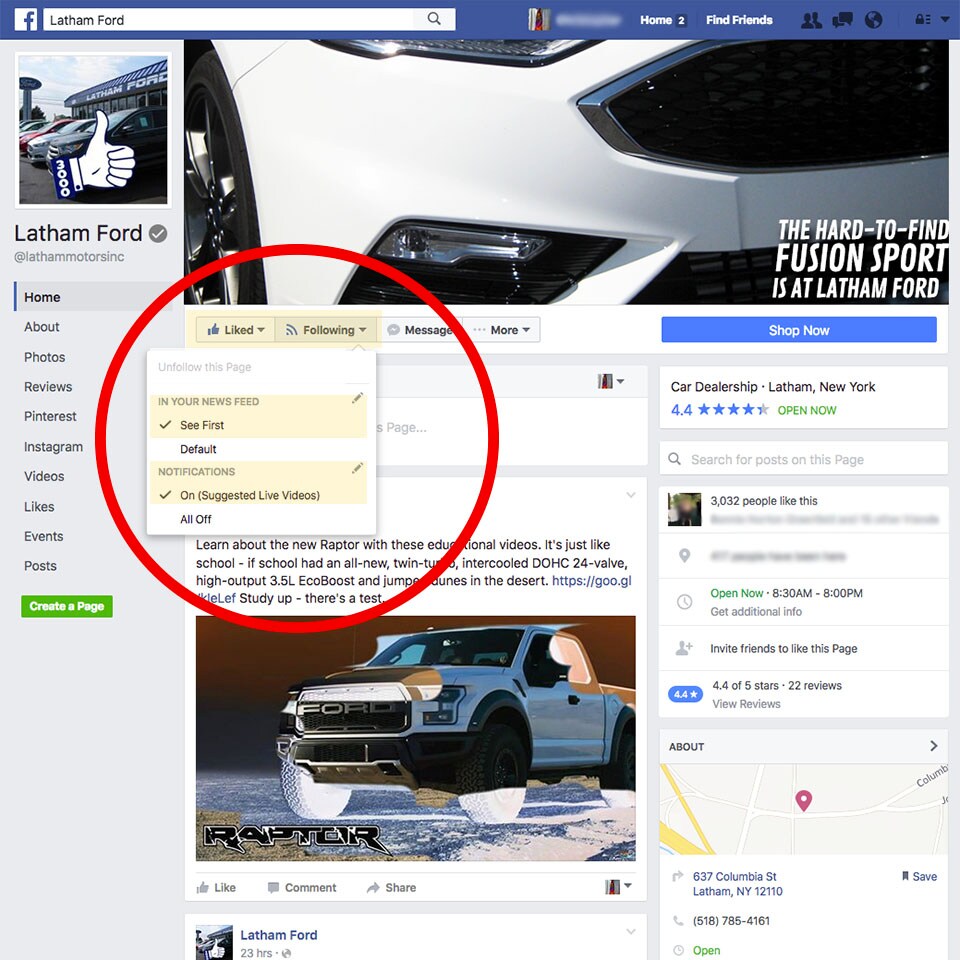Open the Reviews tab in sidebar
Screen dimensions: 960x960
tap(48, 387)
